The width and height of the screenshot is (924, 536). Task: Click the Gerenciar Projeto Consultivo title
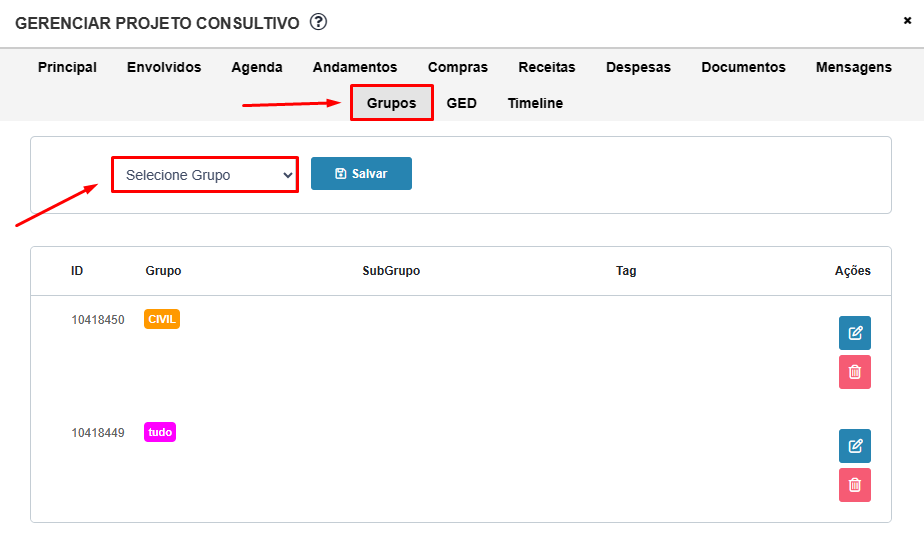pyautogui.click(x=157, y=23)
